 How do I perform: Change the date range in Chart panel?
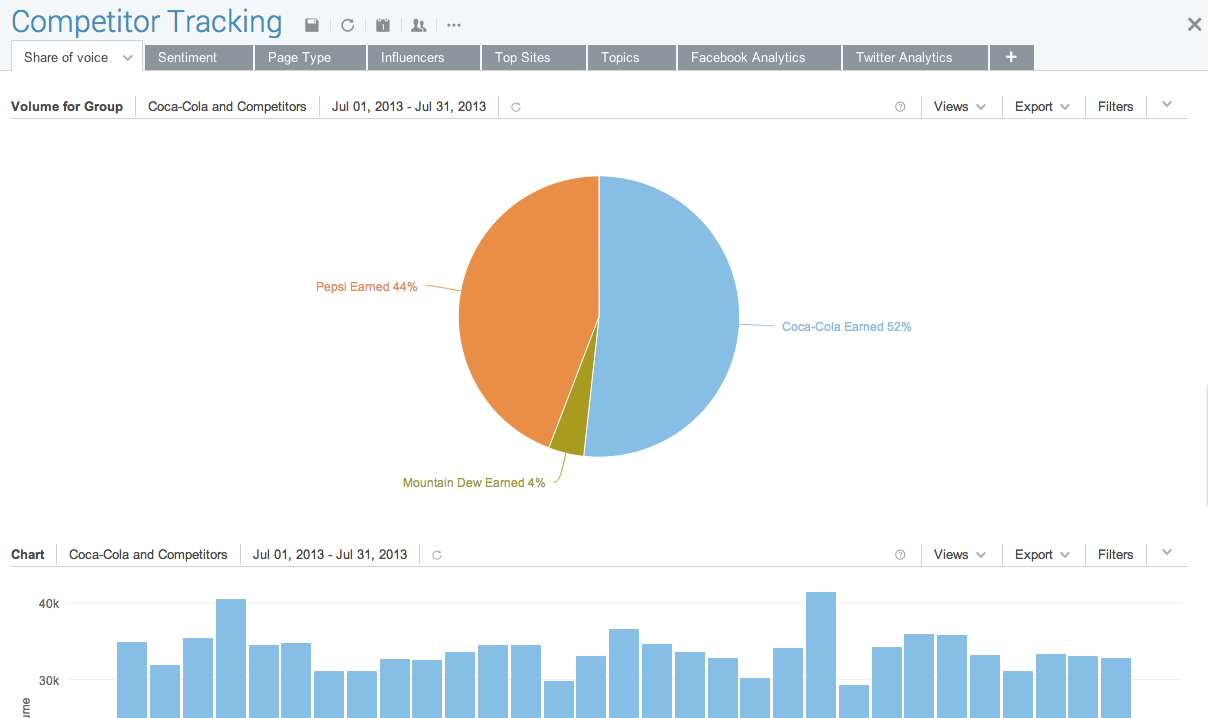(x=330, y=555)
